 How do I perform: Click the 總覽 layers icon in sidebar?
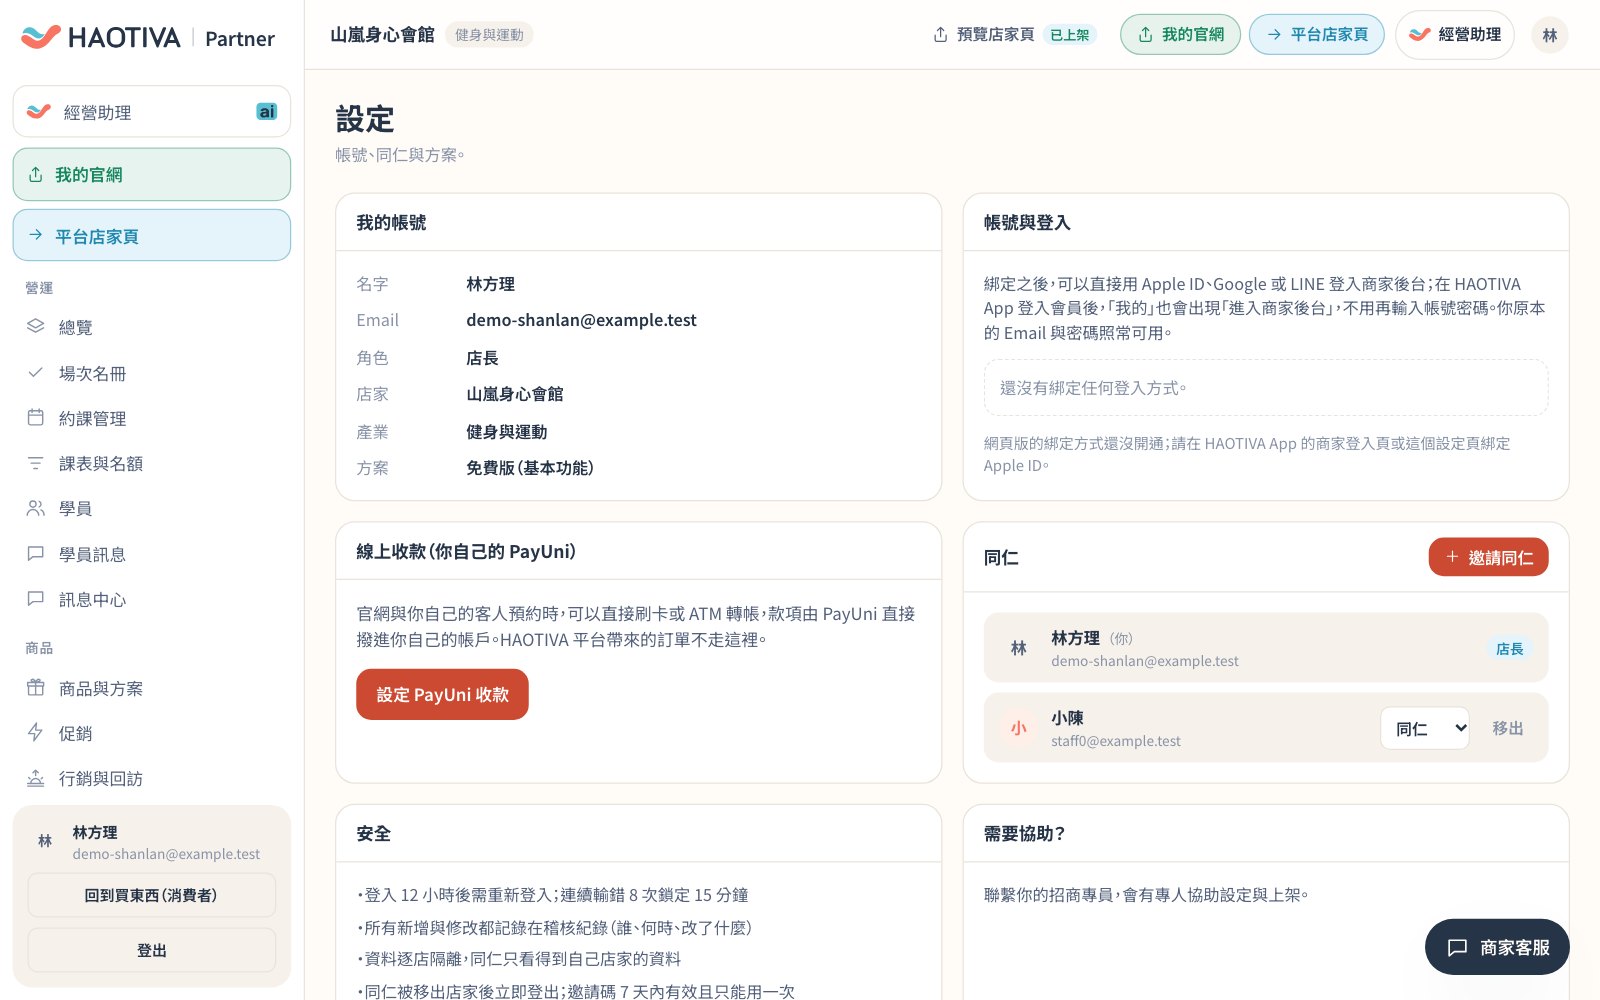tap(36, 327)
